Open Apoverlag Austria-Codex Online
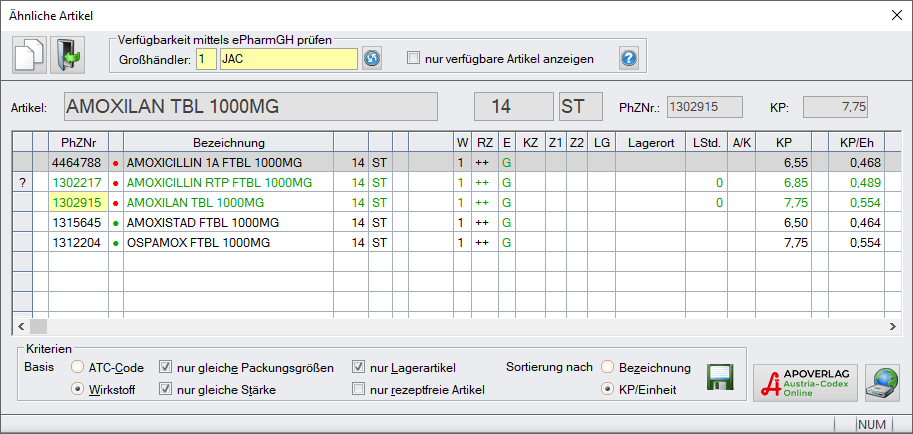The image size is (913, 434). pyautogui.click(x=805, y=383)
